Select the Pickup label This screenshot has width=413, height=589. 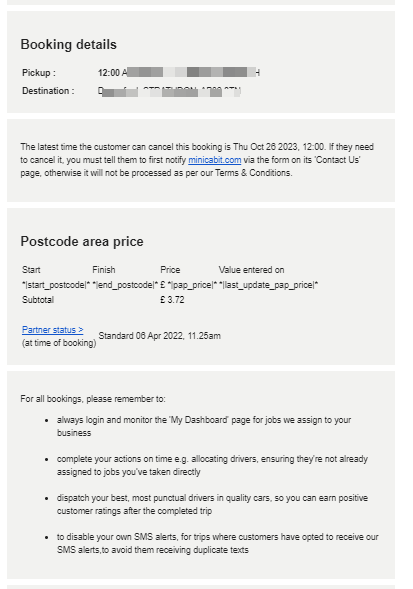coord(39,72)
